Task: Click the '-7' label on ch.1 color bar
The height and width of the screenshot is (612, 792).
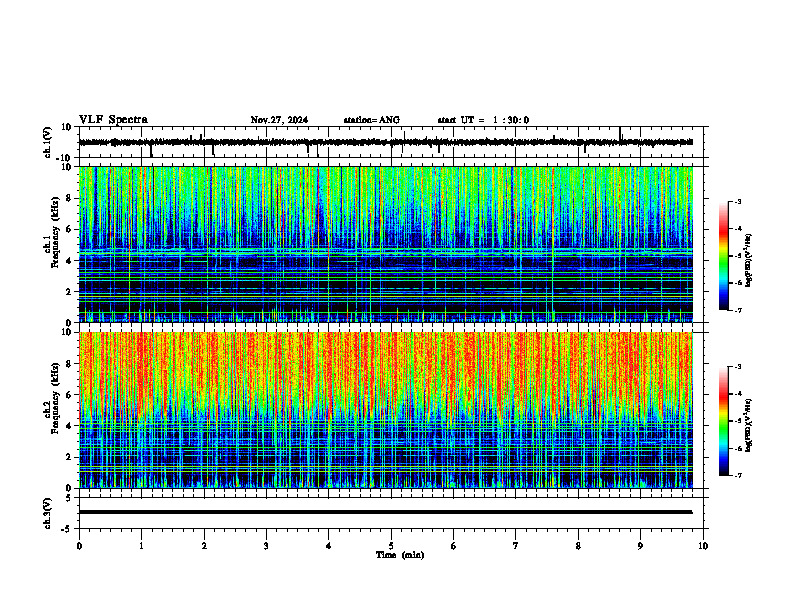Action: (x=738, y=310)
